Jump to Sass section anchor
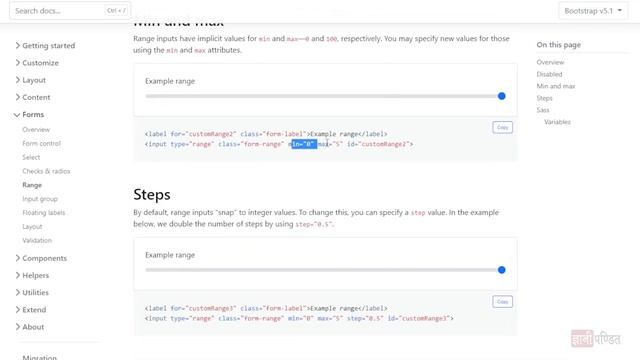This screenshot has height=360, width=640. (543, 110)
